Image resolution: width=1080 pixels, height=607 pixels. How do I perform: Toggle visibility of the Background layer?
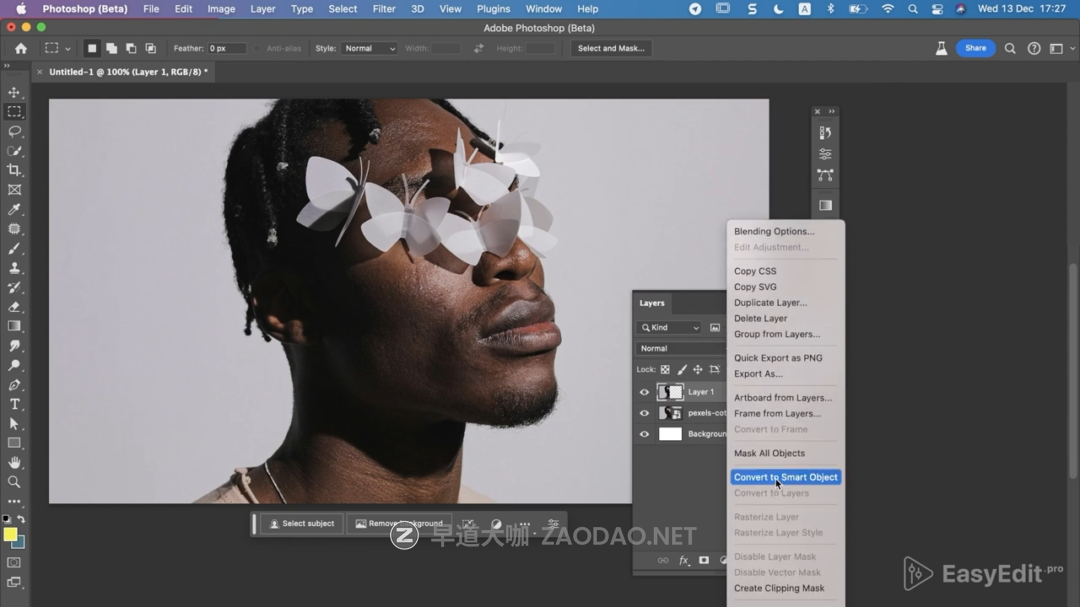point(644,434)
